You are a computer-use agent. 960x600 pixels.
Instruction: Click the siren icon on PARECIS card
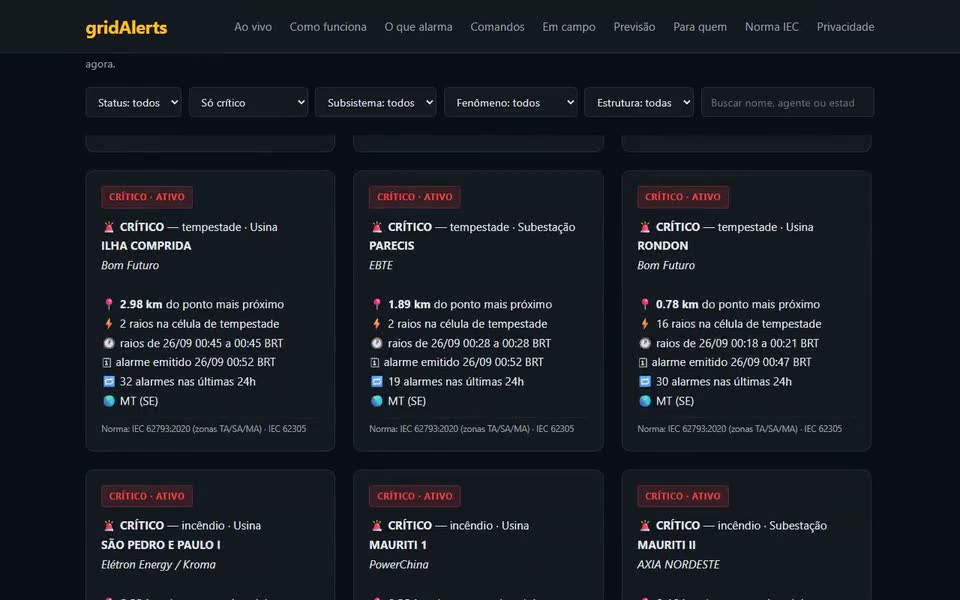377,227
